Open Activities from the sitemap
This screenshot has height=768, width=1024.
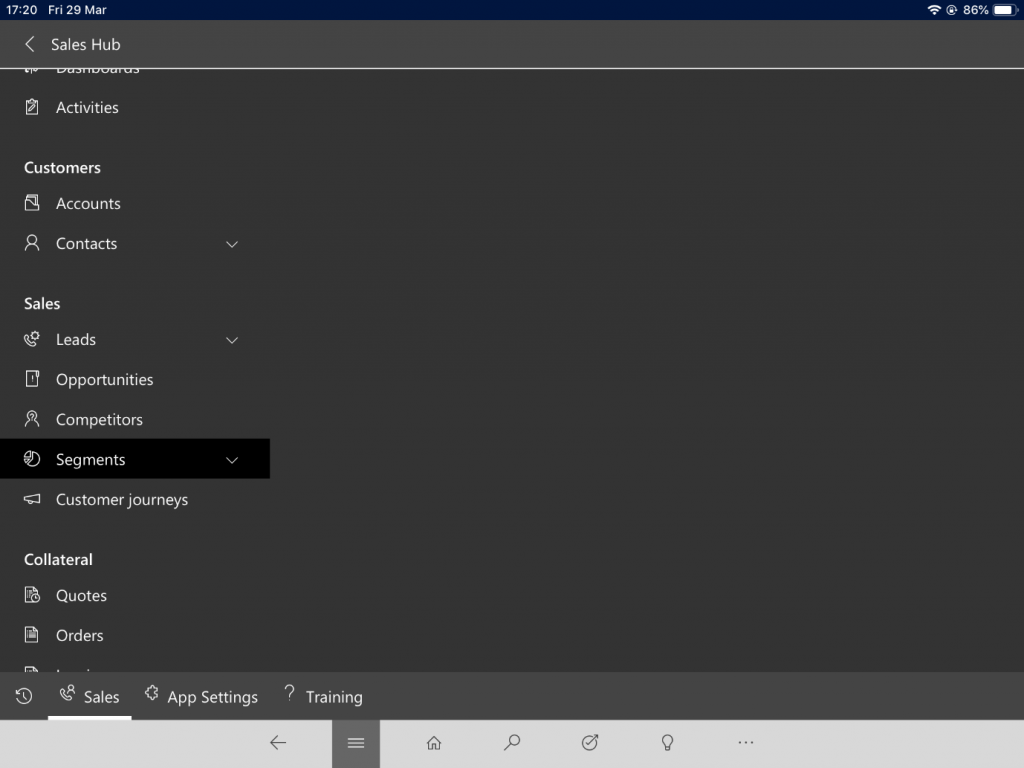(x=87, y=107)
